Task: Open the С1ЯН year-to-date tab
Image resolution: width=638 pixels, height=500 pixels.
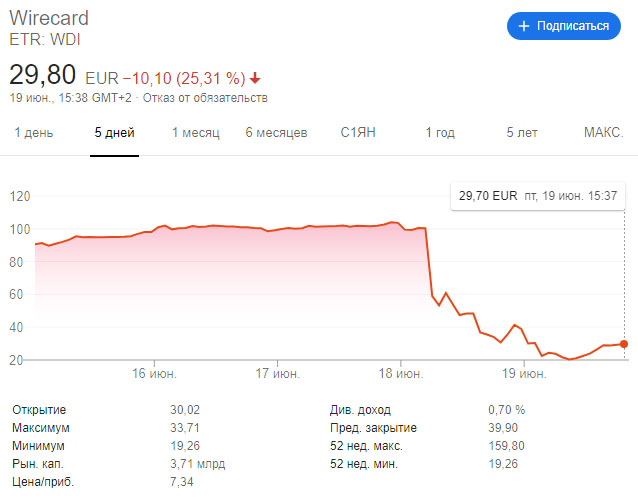Action: (358, 133)
